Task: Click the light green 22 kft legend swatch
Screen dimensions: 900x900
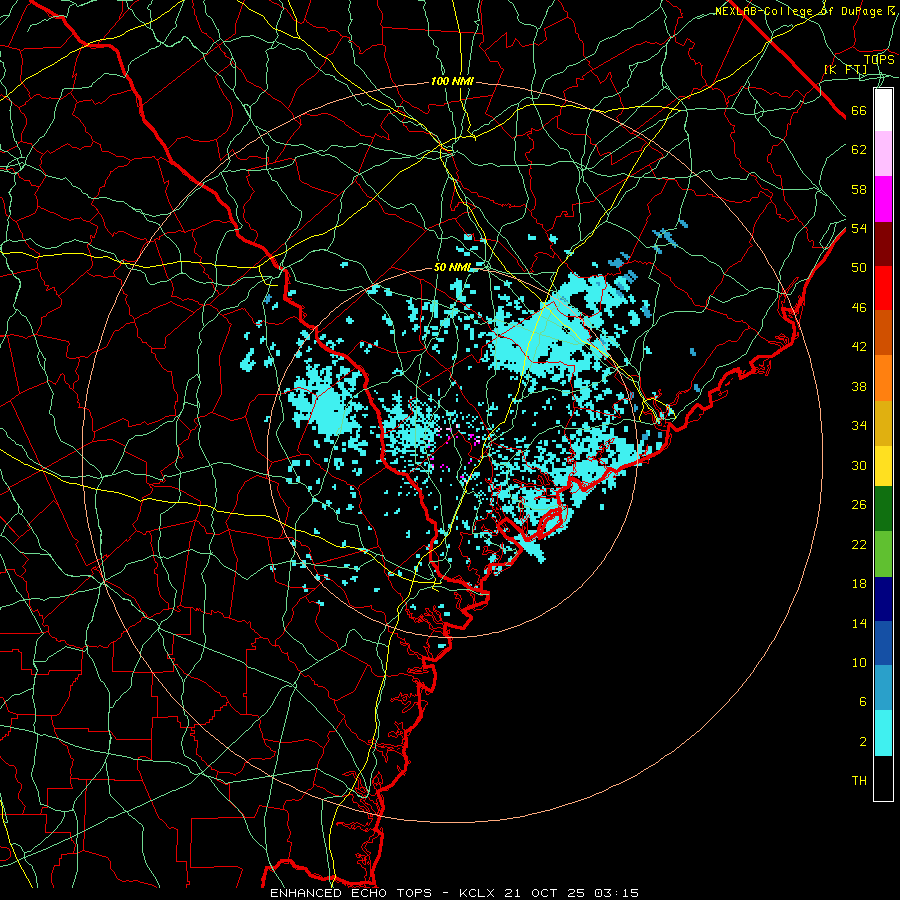Action: click(x=883, y=554)
